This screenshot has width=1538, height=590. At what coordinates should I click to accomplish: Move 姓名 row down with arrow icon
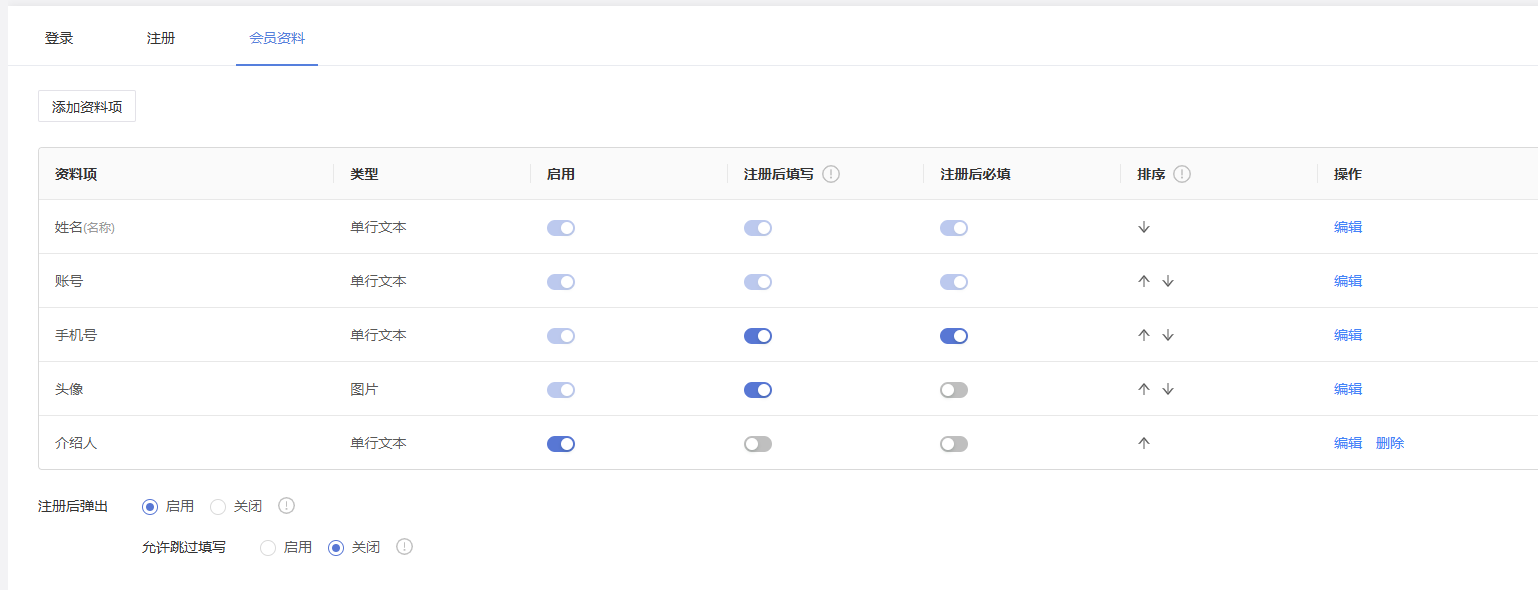(1144, 227)
